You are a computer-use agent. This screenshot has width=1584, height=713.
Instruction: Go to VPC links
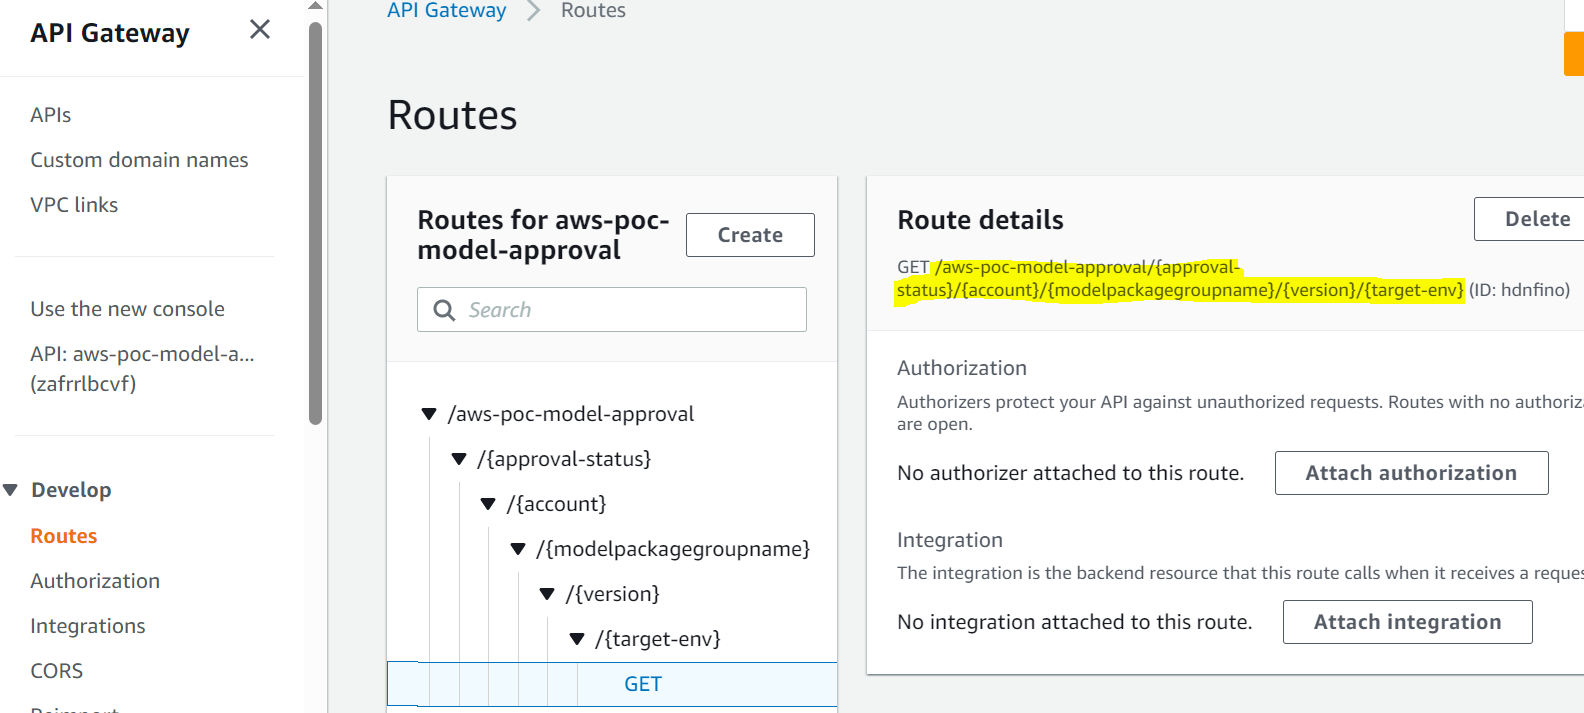click(74, 205)
